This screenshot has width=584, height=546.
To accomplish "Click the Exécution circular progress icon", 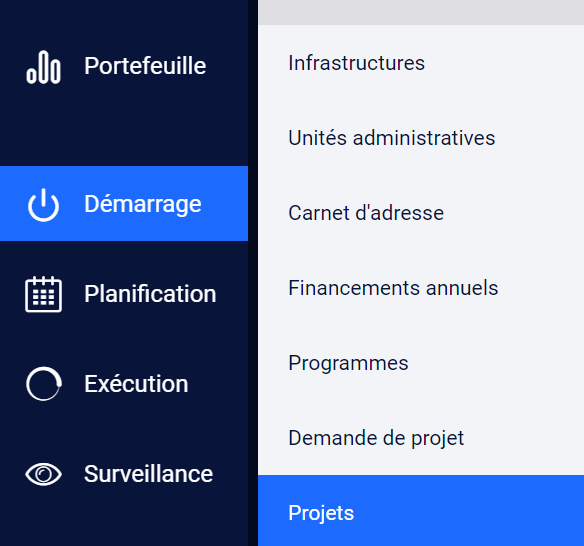I will 44,384.
